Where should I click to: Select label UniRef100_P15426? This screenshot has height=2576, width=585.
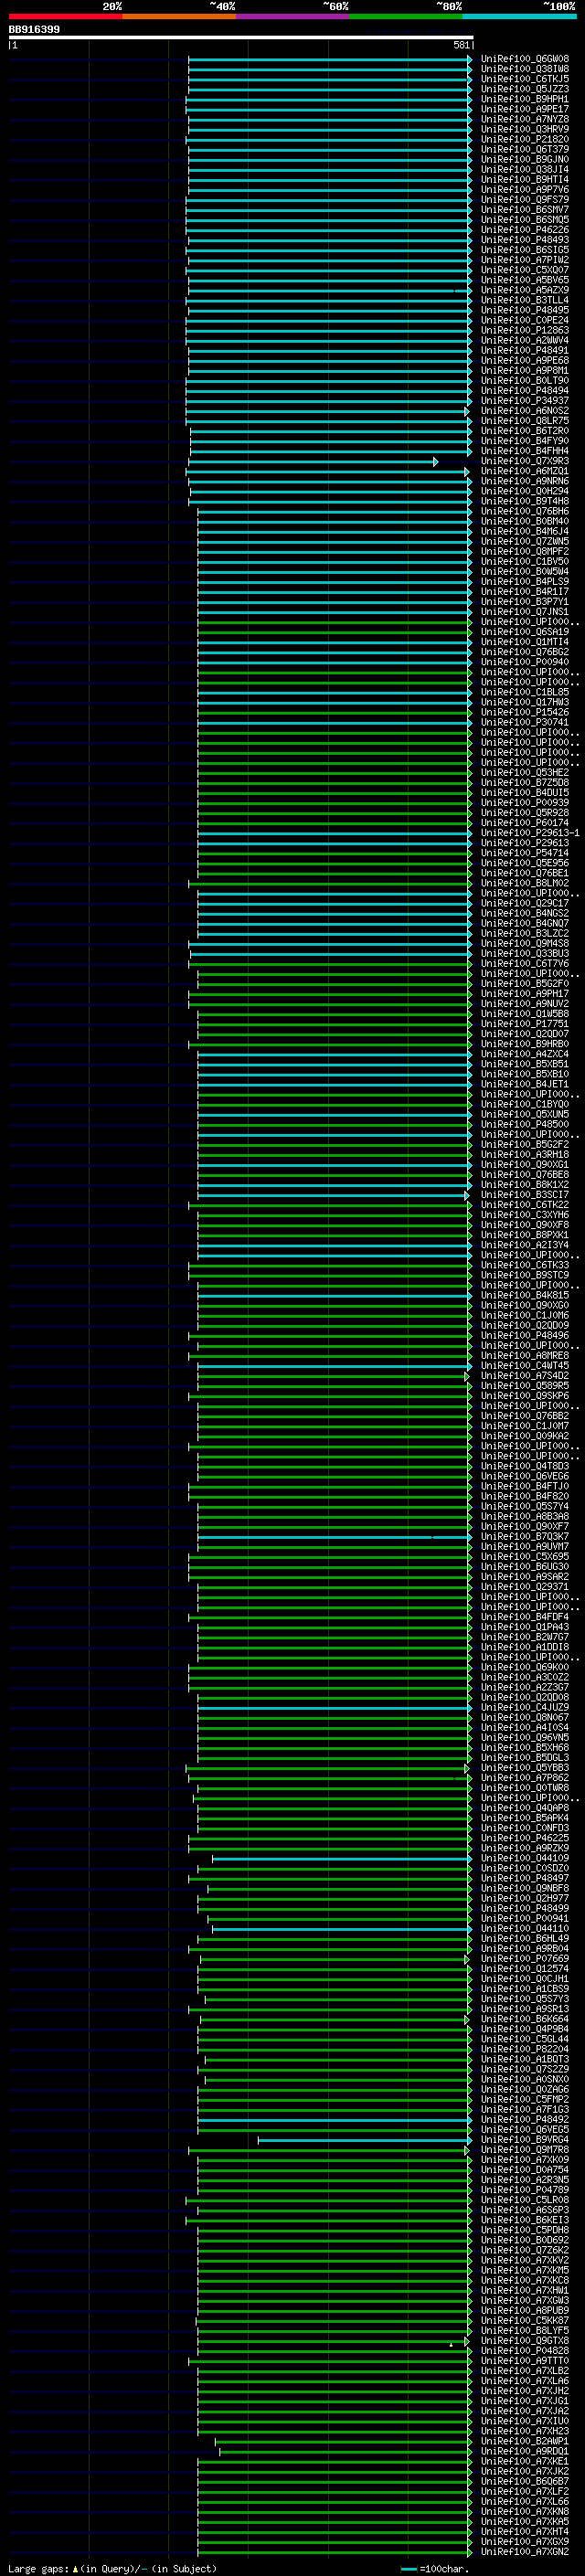pos(525,712)
